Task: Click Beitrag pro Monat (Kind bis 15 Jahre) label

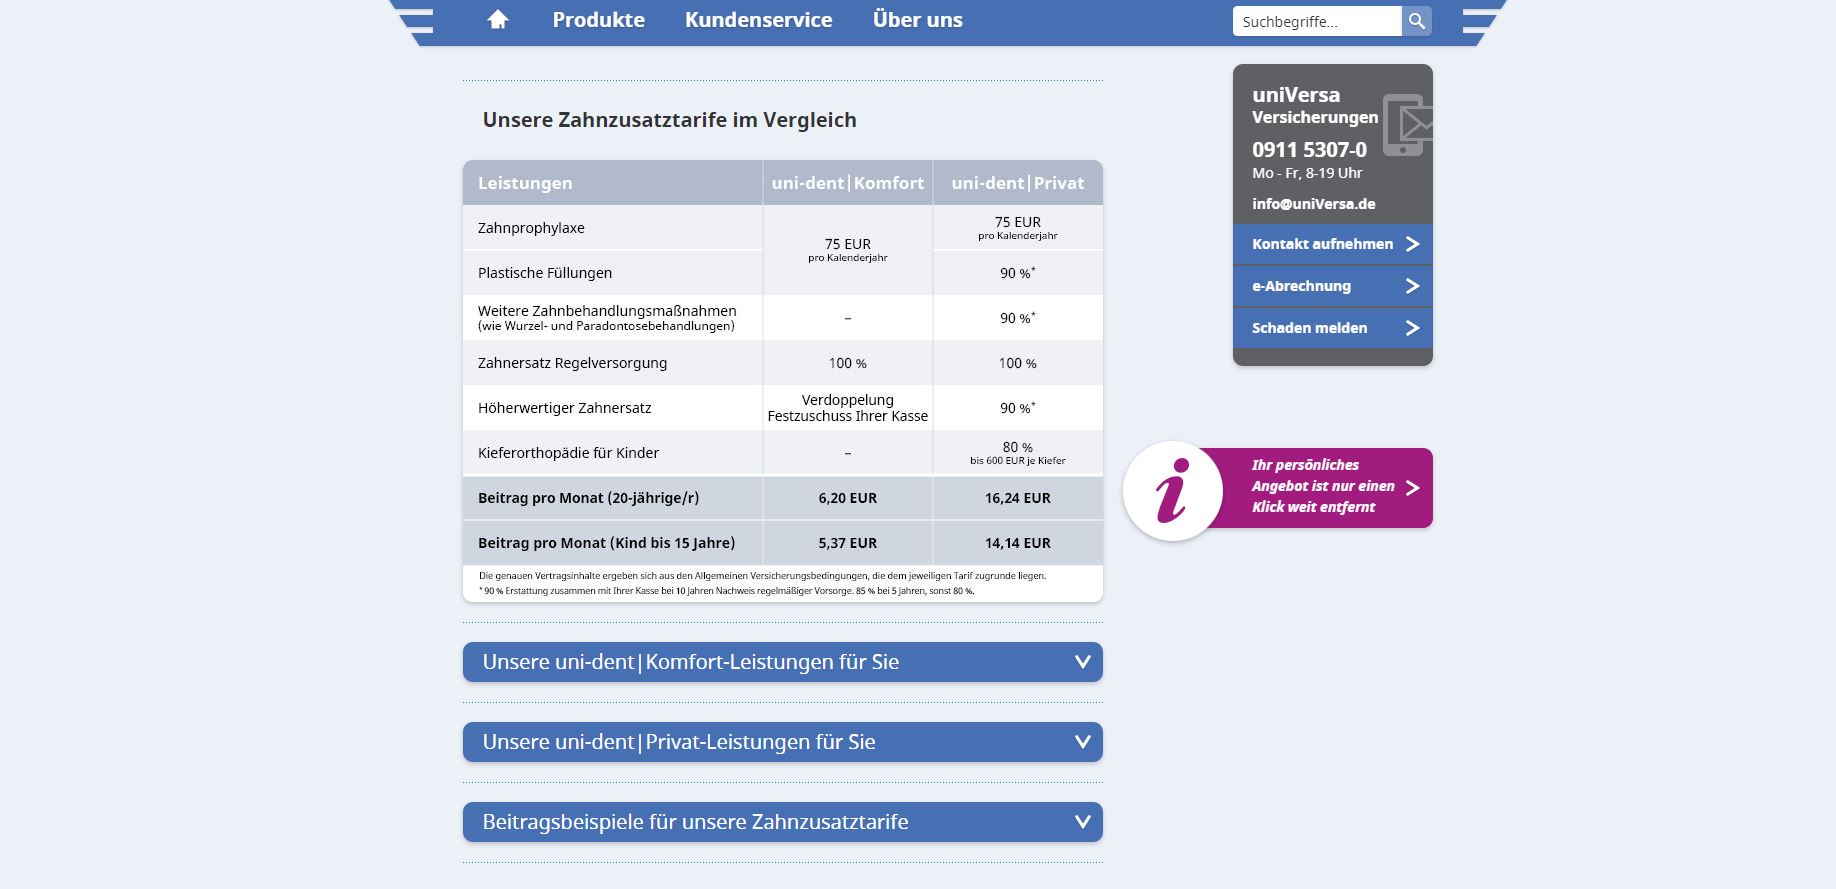Action: point(606,543)
